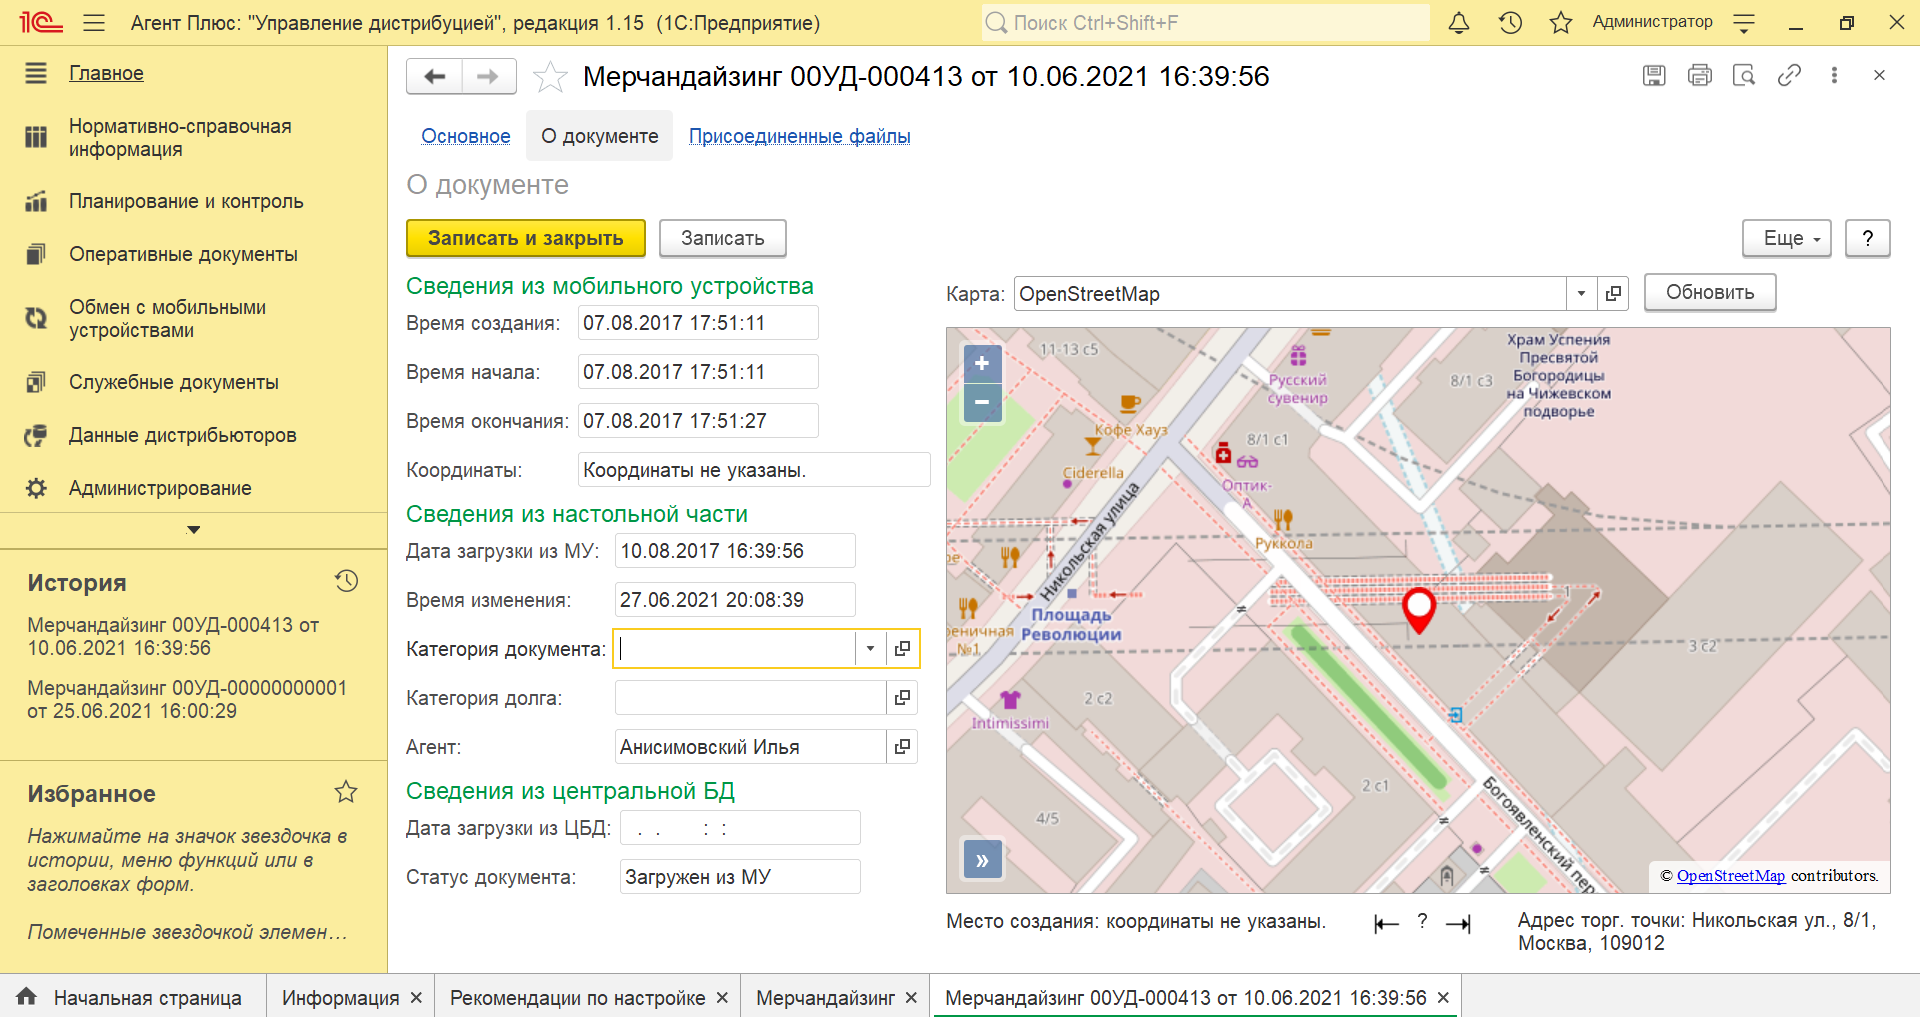Open Служебные документы section
Screen dimensions: 1920x1017
174,382
